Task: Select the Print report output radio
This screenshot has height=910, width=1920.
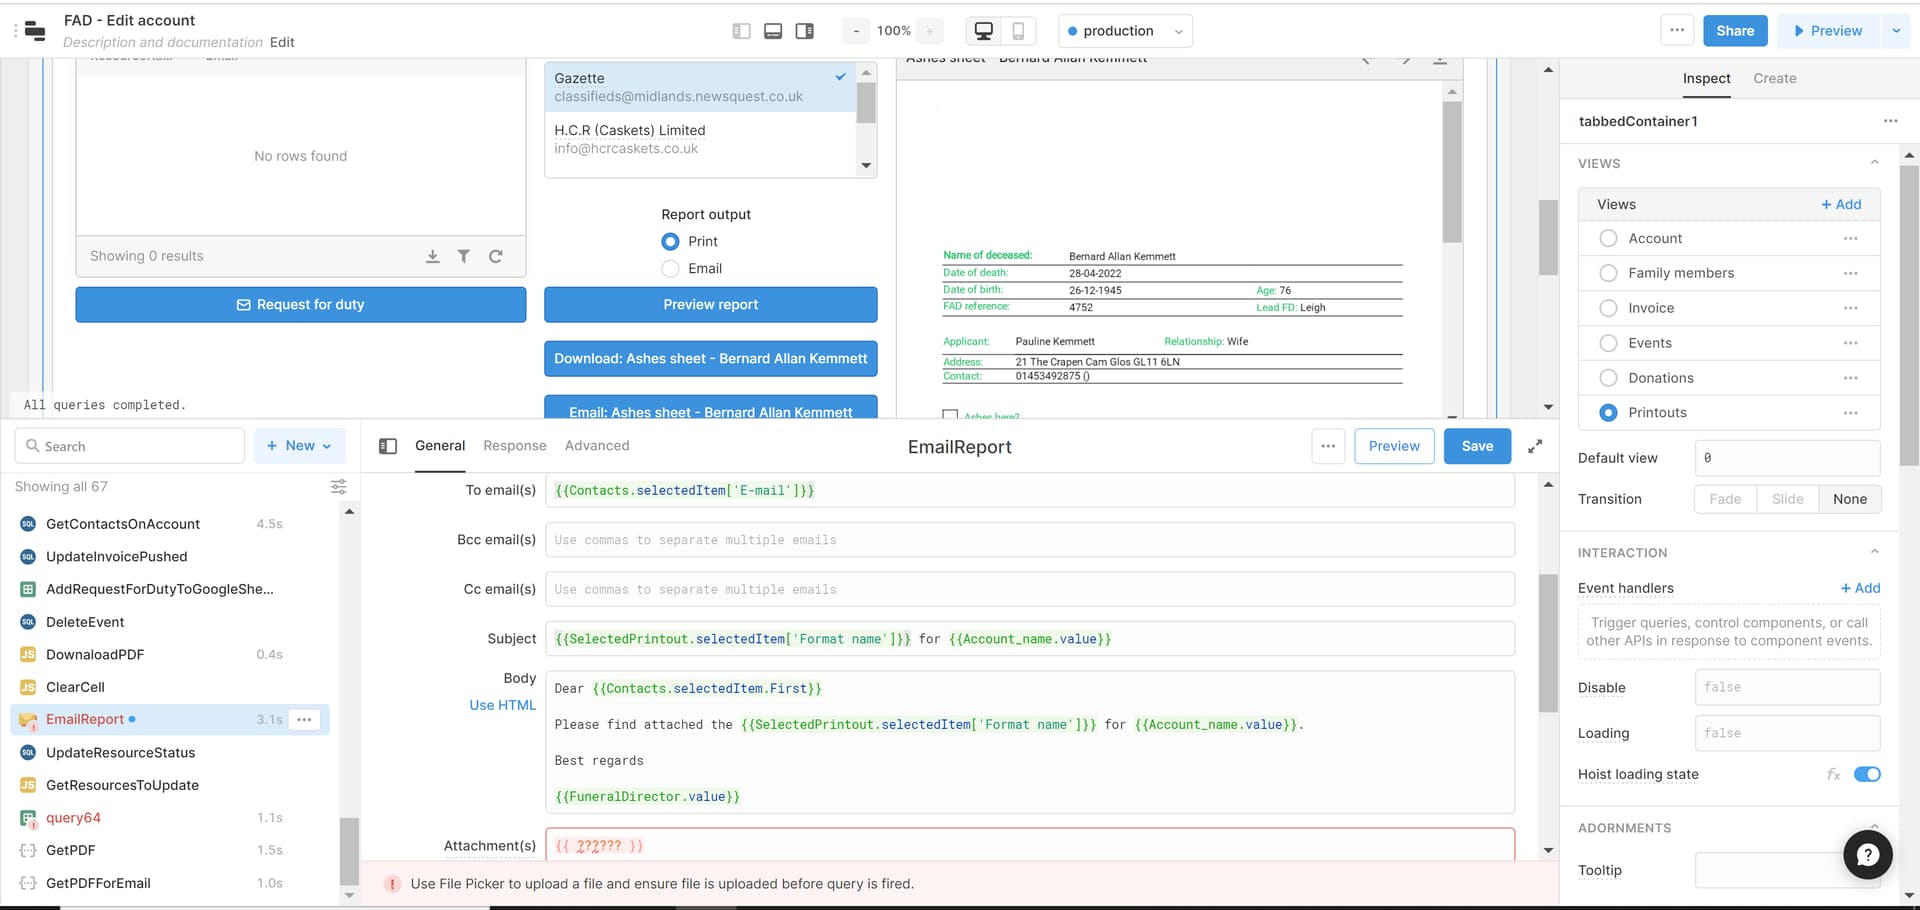Action: pyautogui.click(x=670, y=241)
